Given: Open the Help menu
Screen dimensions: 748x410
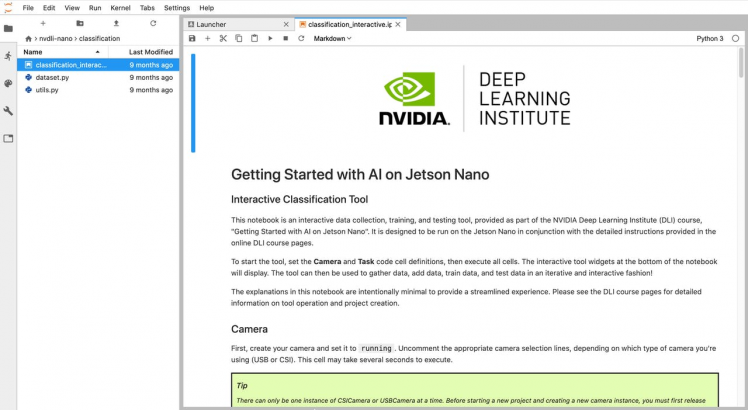Looking at the screenshot, I should pos(207,8).
